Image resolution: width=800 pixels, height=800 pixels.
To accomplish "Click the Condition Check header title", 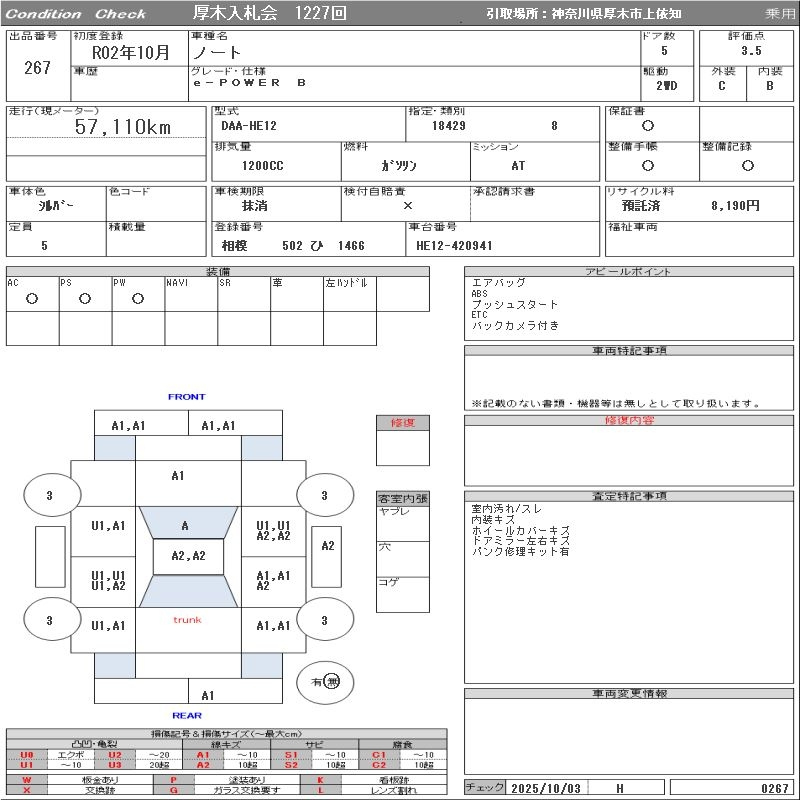I will click(76, 14).
